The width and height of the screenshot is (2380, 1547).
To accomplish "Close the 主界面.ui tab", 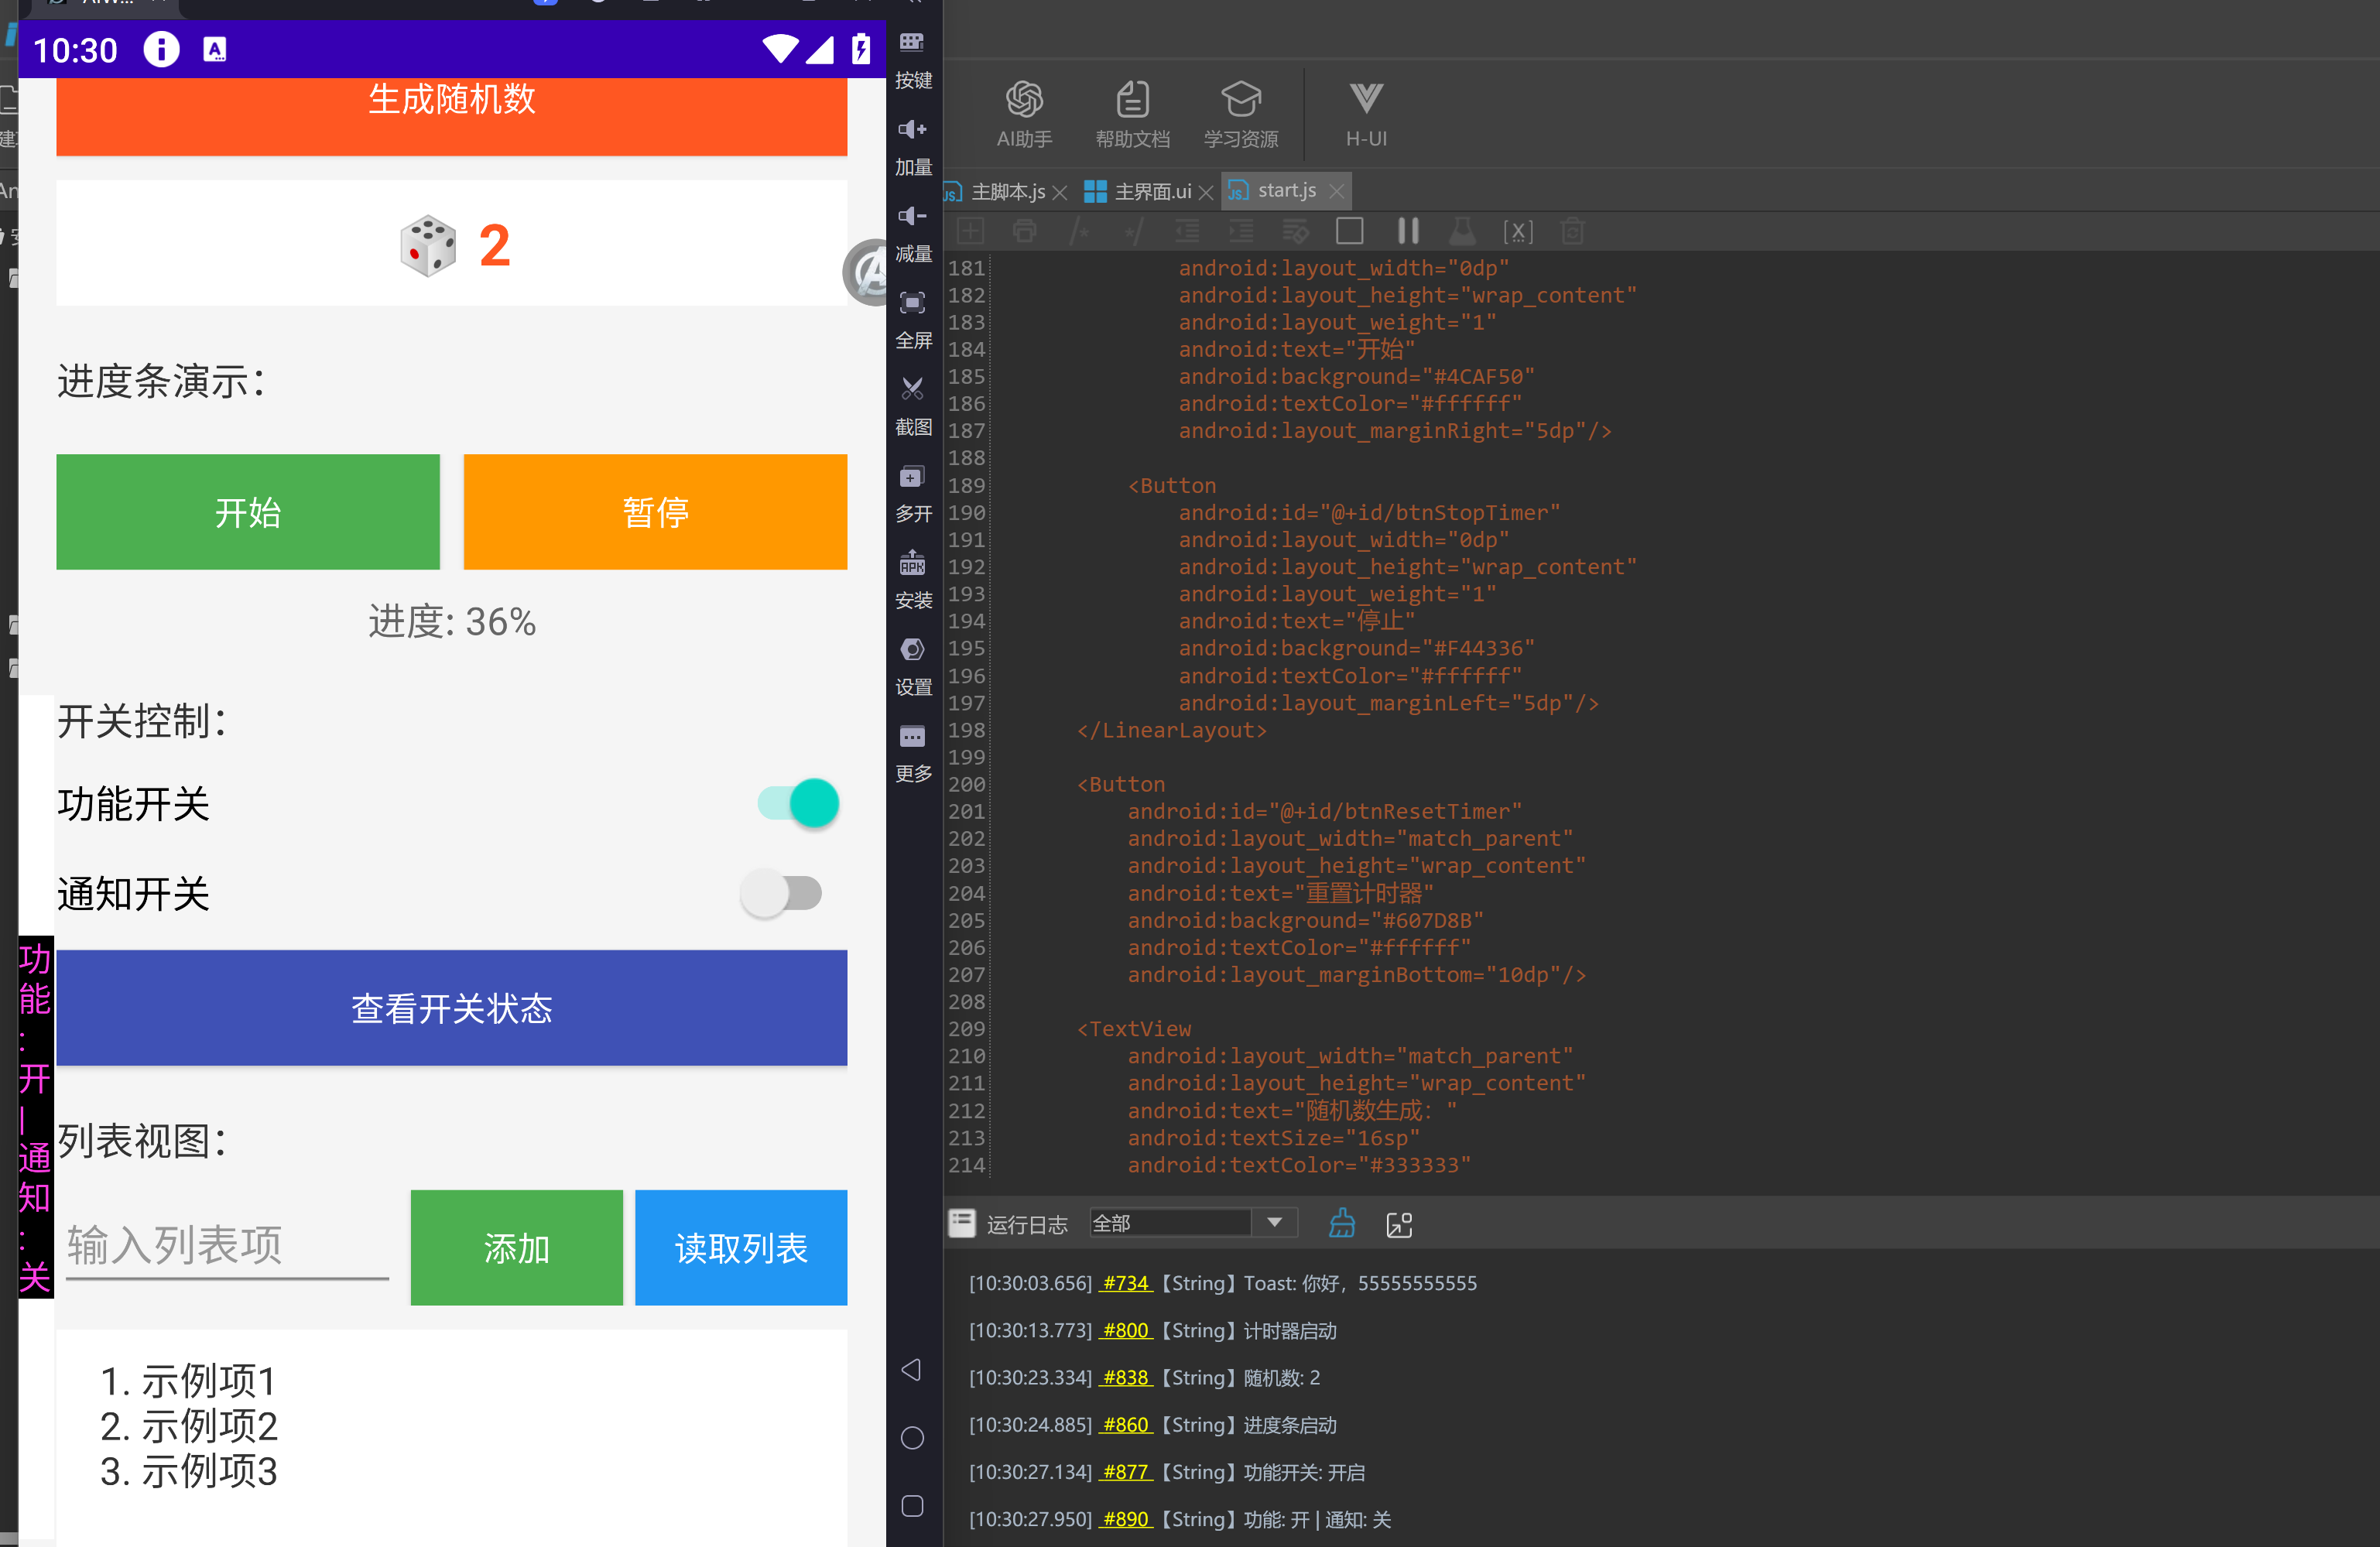I will pyautogui.click(x=1206, y=192).
